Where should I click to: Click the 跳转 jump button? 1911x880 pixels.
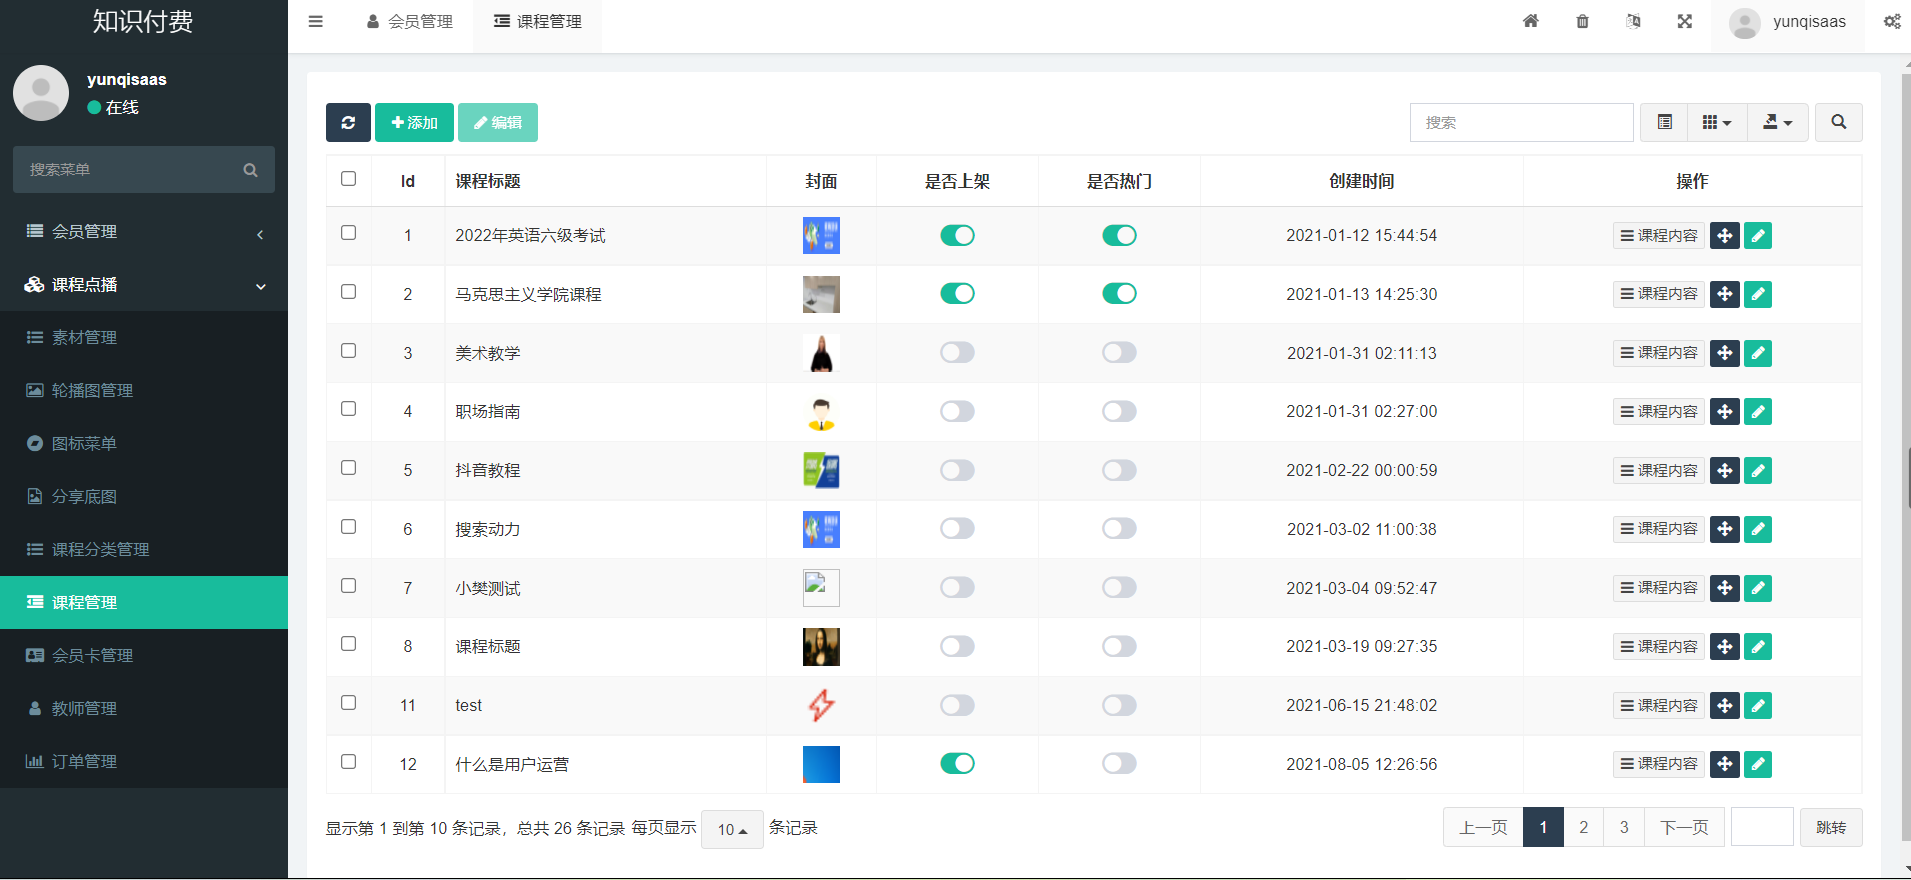pos(1831,827)
